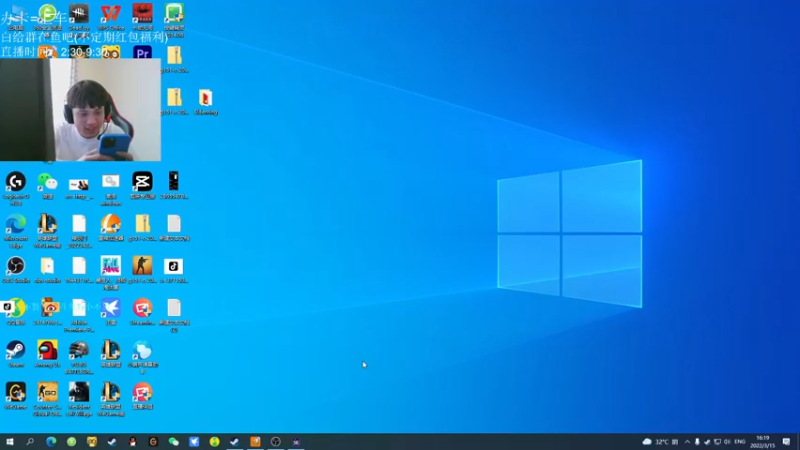The image size is (800, 450).
Task: Switch input language via ENG indicator
Action: [740, 442]
